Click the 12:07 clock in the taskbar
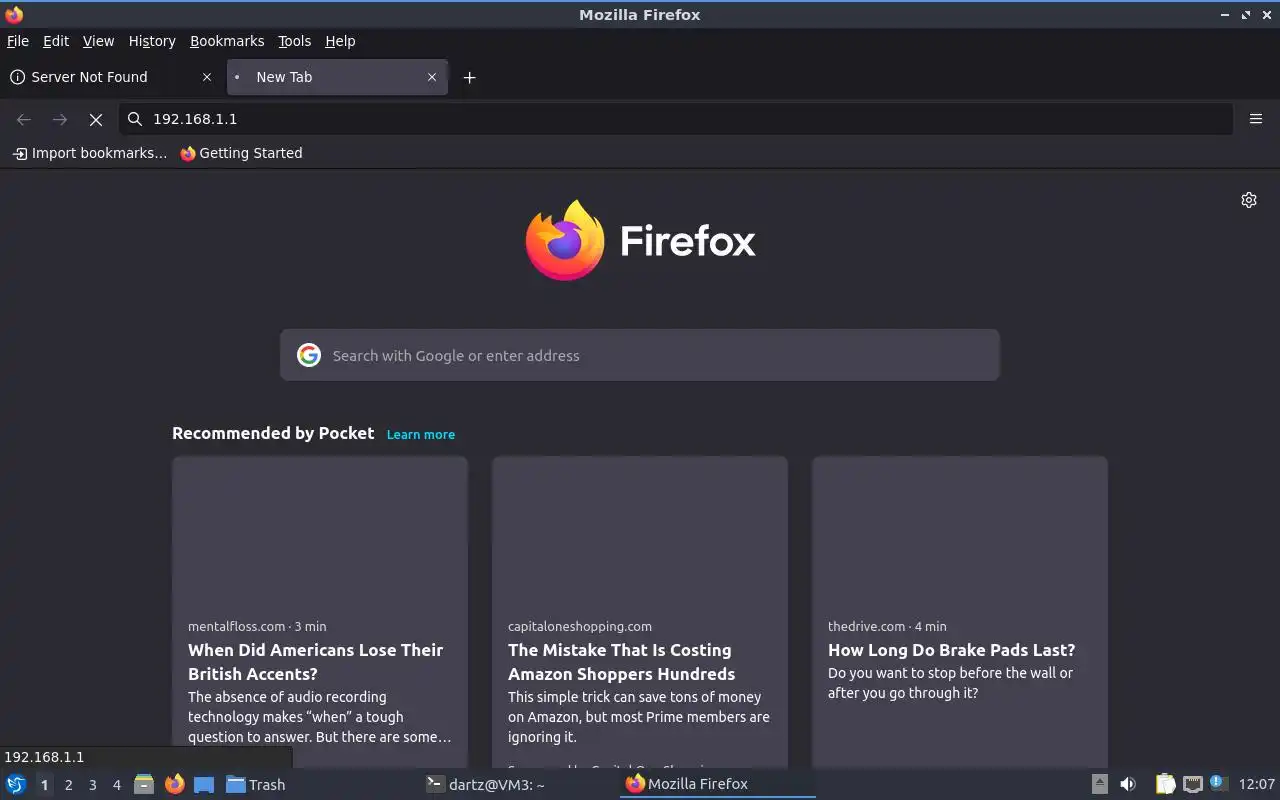1280x800 pixels. click(1257, 784)
